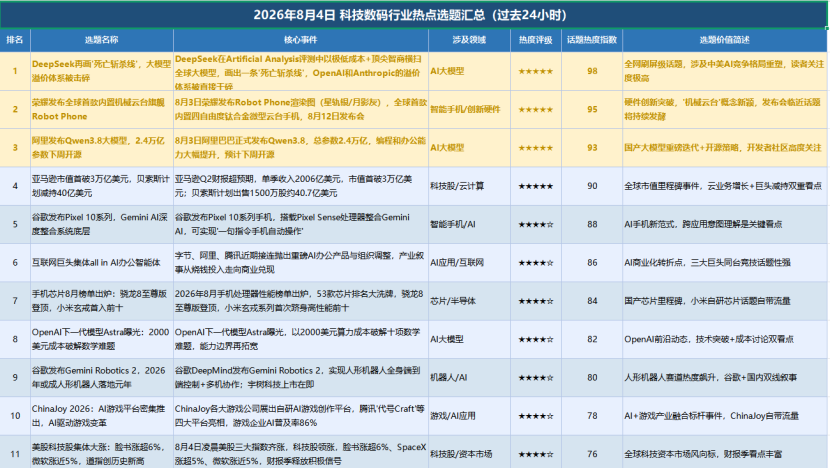Select heat index cell '84'
The width and height of the screenshot is (830, 468).
(592, 301)
